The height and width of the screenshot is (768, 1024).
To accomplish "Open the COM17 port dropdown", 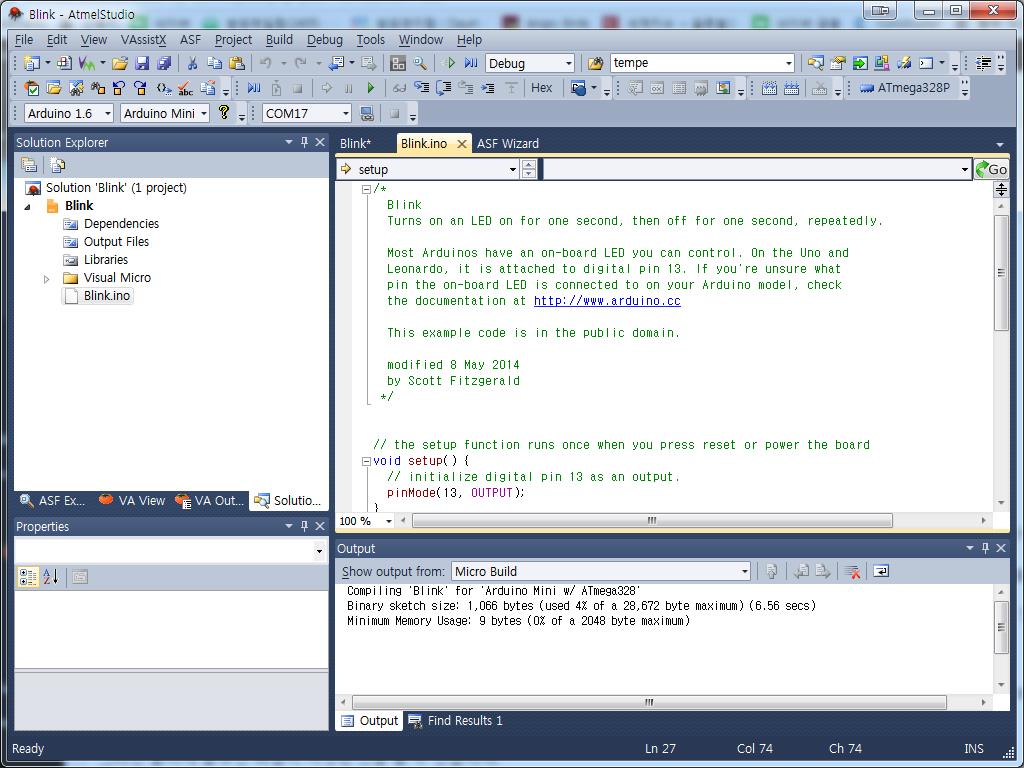I will tap(345, 113).
